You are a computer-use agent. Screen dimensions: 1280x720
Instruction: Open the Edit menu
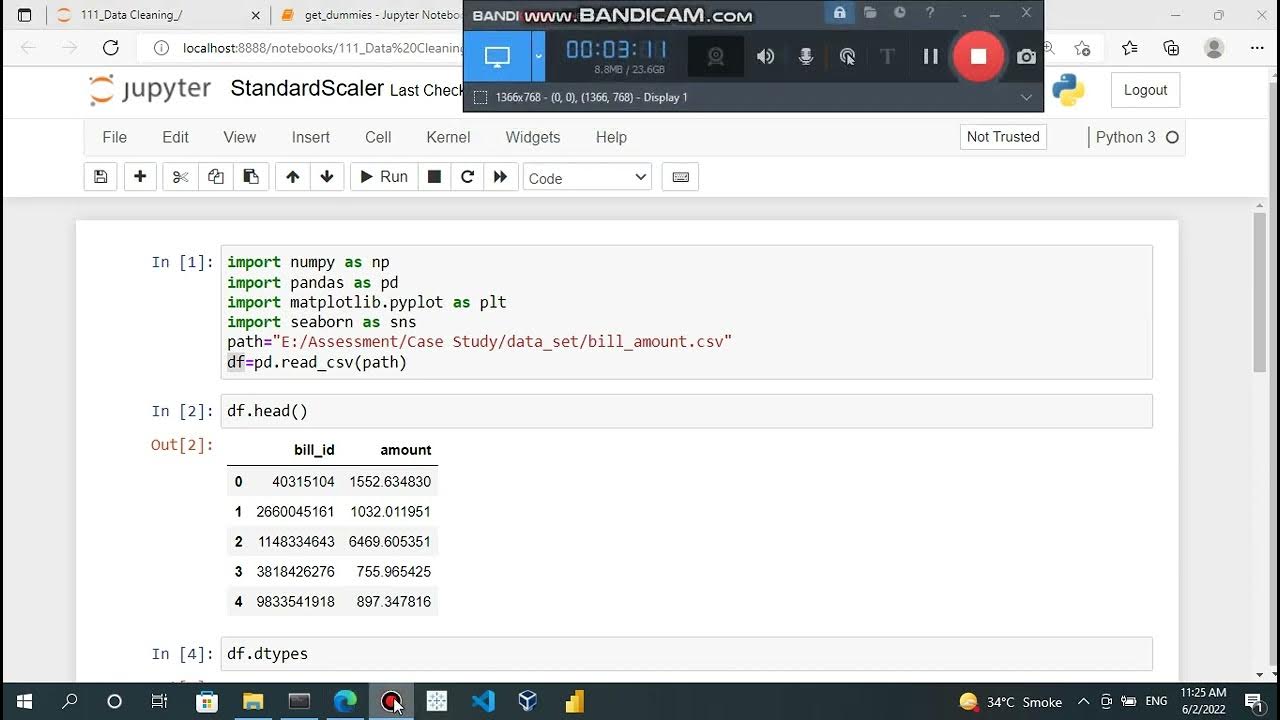click(176, 138)
